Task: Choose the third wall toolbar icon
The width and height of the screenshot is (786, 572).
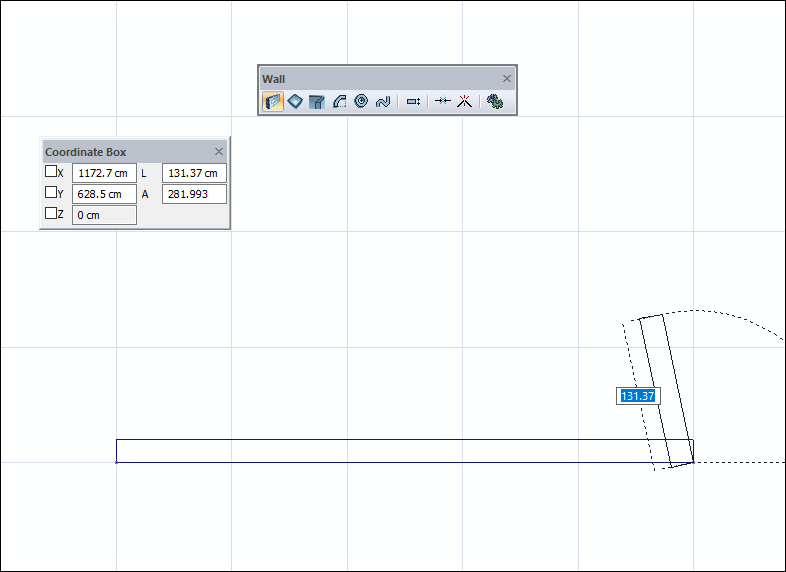Action: pyautogui.click(x=317, y=102)
